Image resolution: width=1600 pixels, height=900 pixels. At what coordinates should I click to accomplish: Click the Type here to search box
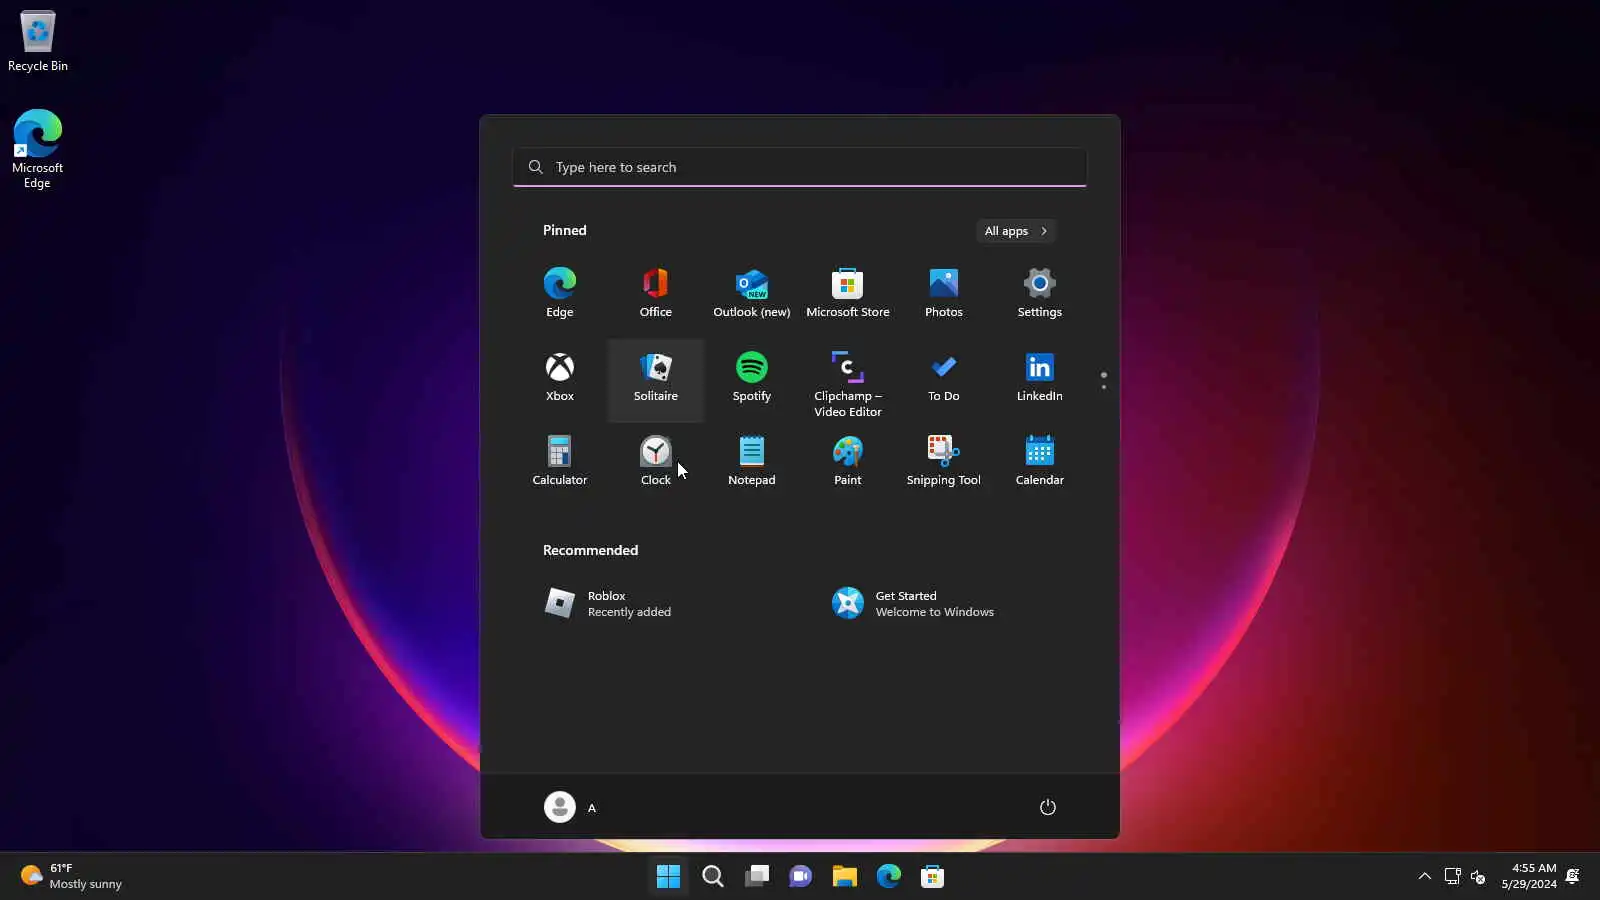coord(800,167)
